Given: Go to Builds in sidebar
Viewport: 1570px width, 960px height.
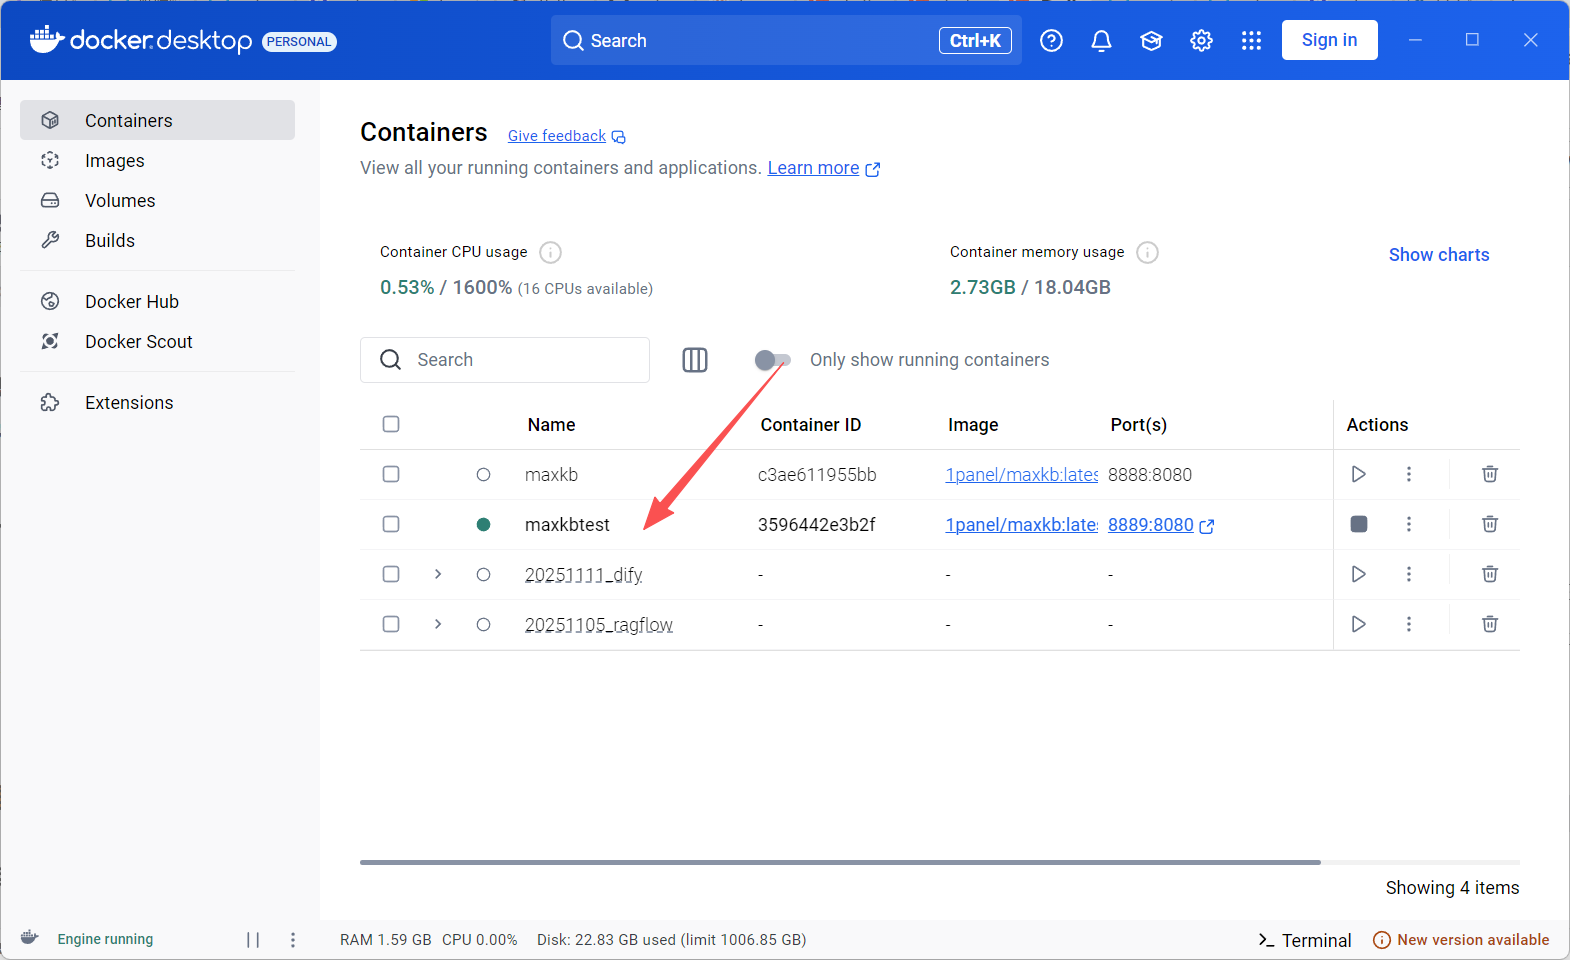Looking at the screenshot, I should click(x=157, y=240).
